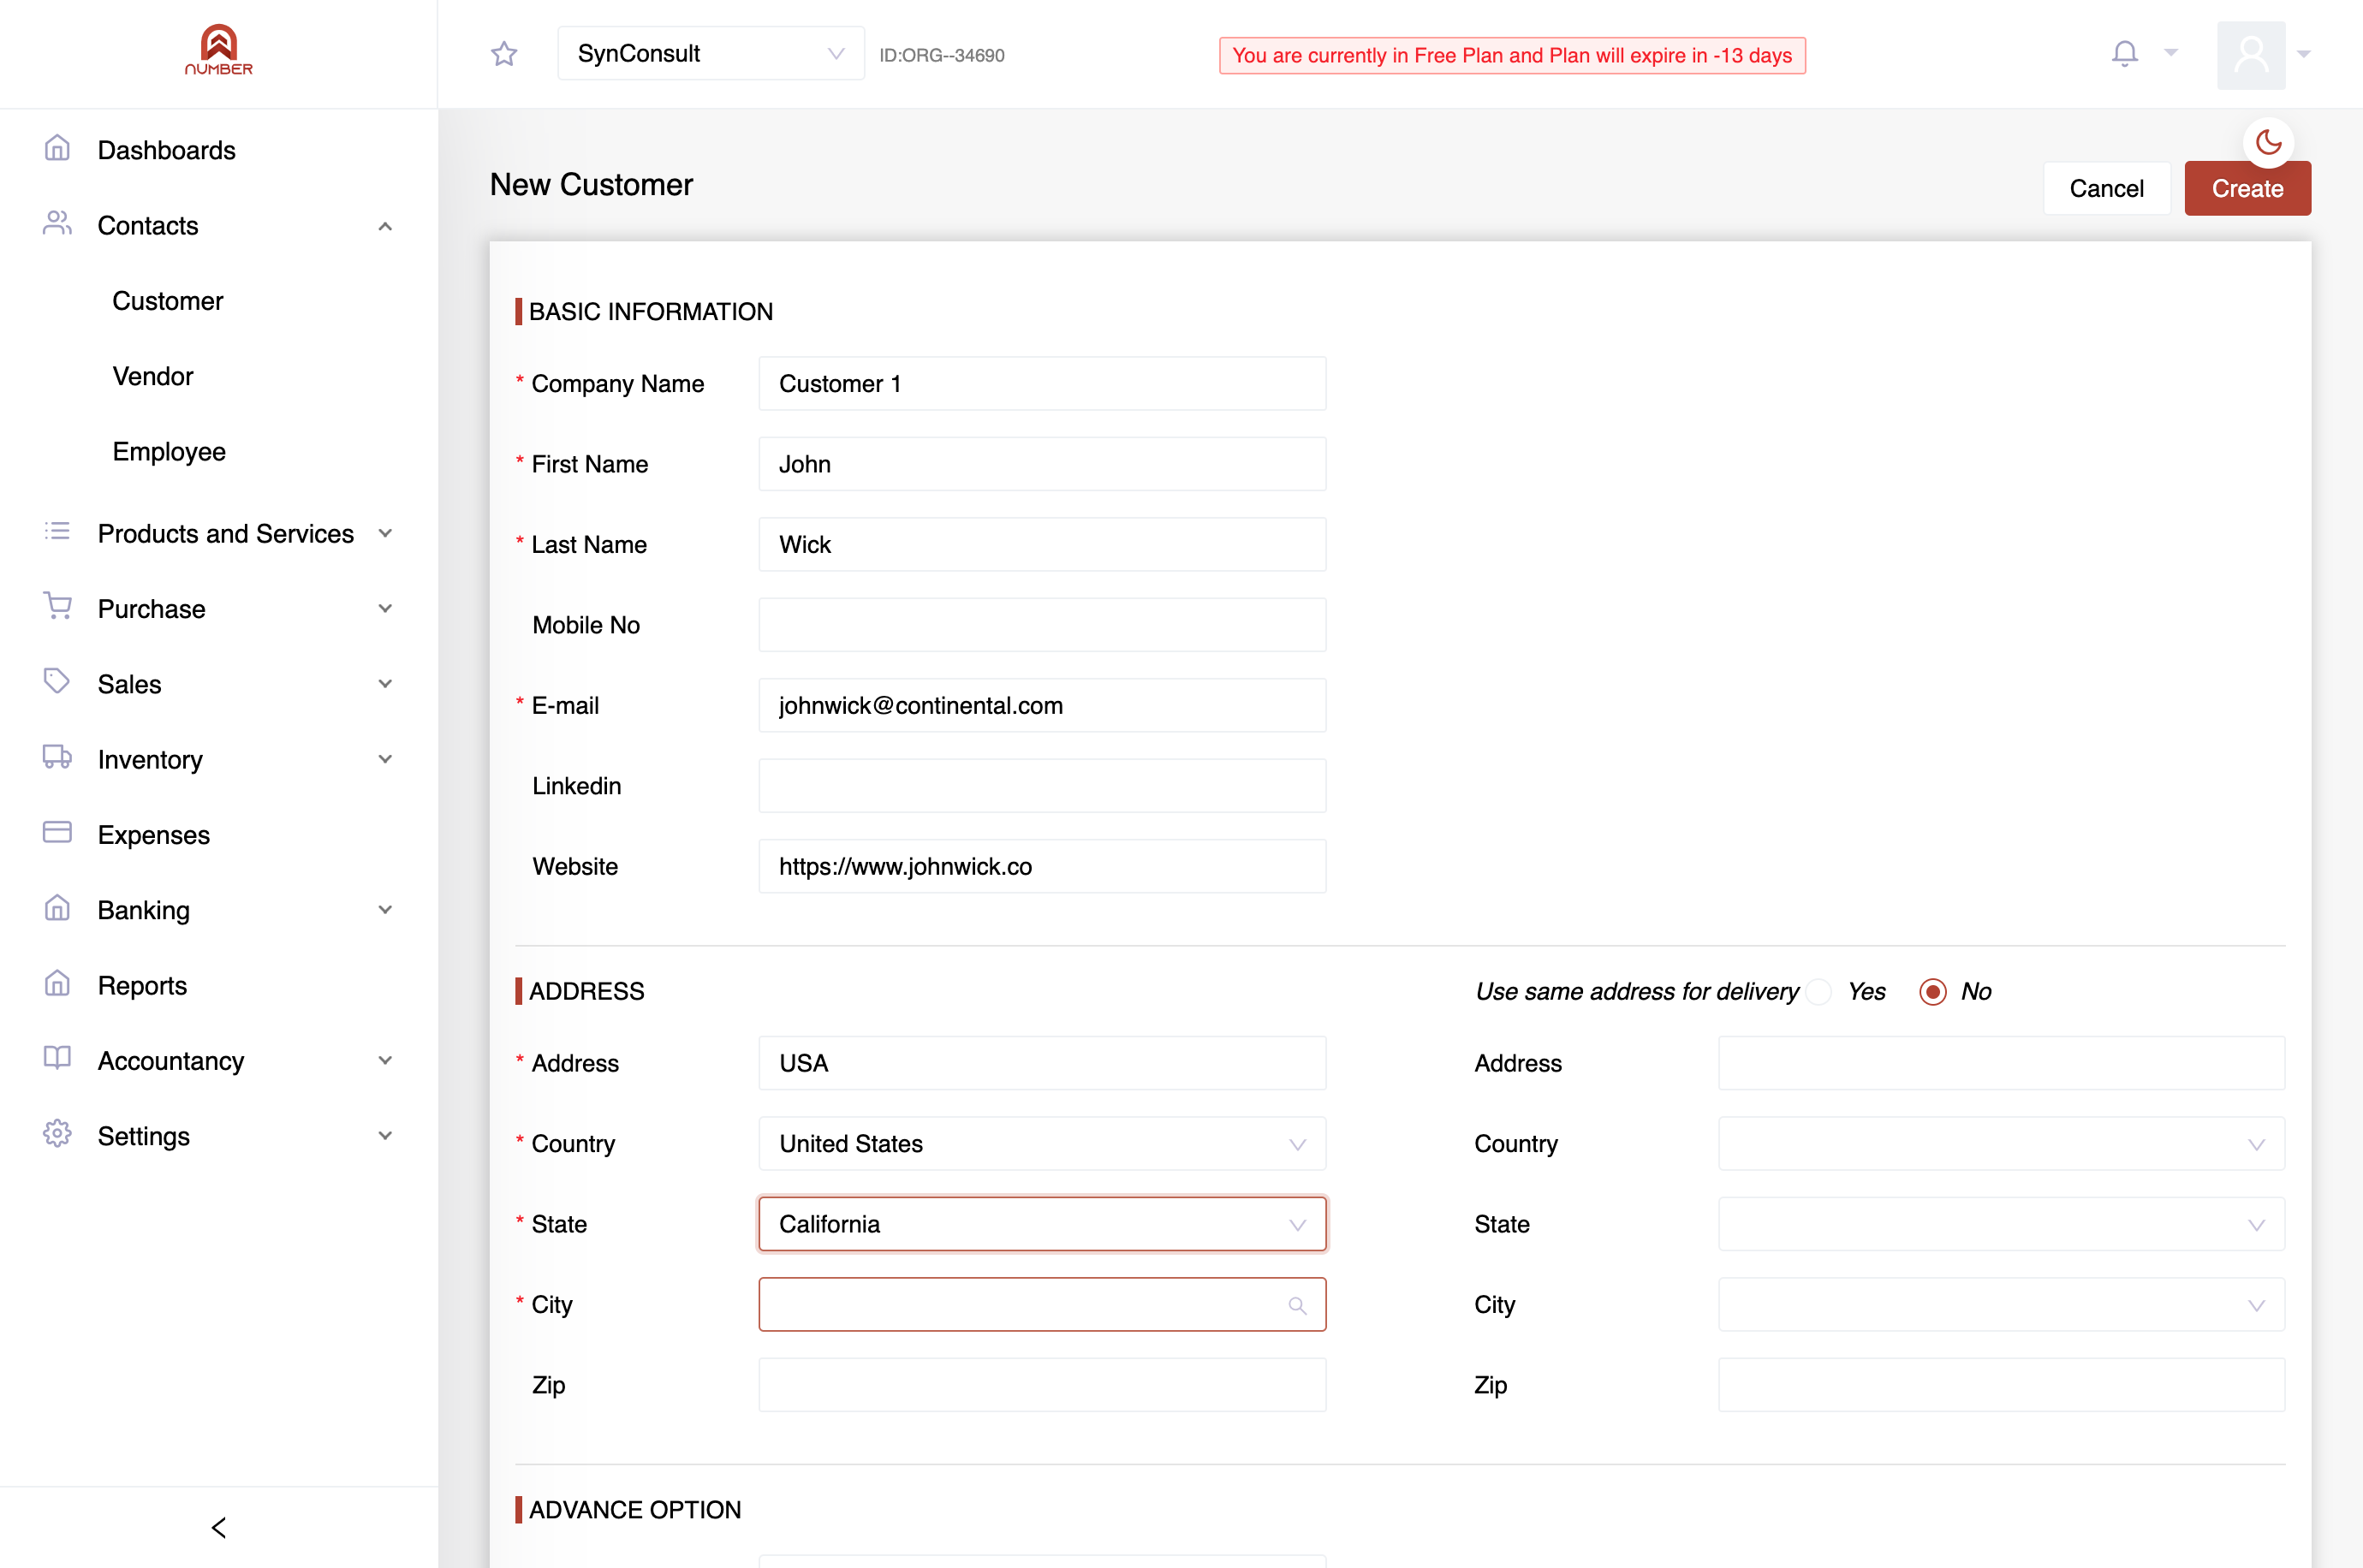
Task: Click the Website field
Action: pyautogui.click(x=1042, y=865)
